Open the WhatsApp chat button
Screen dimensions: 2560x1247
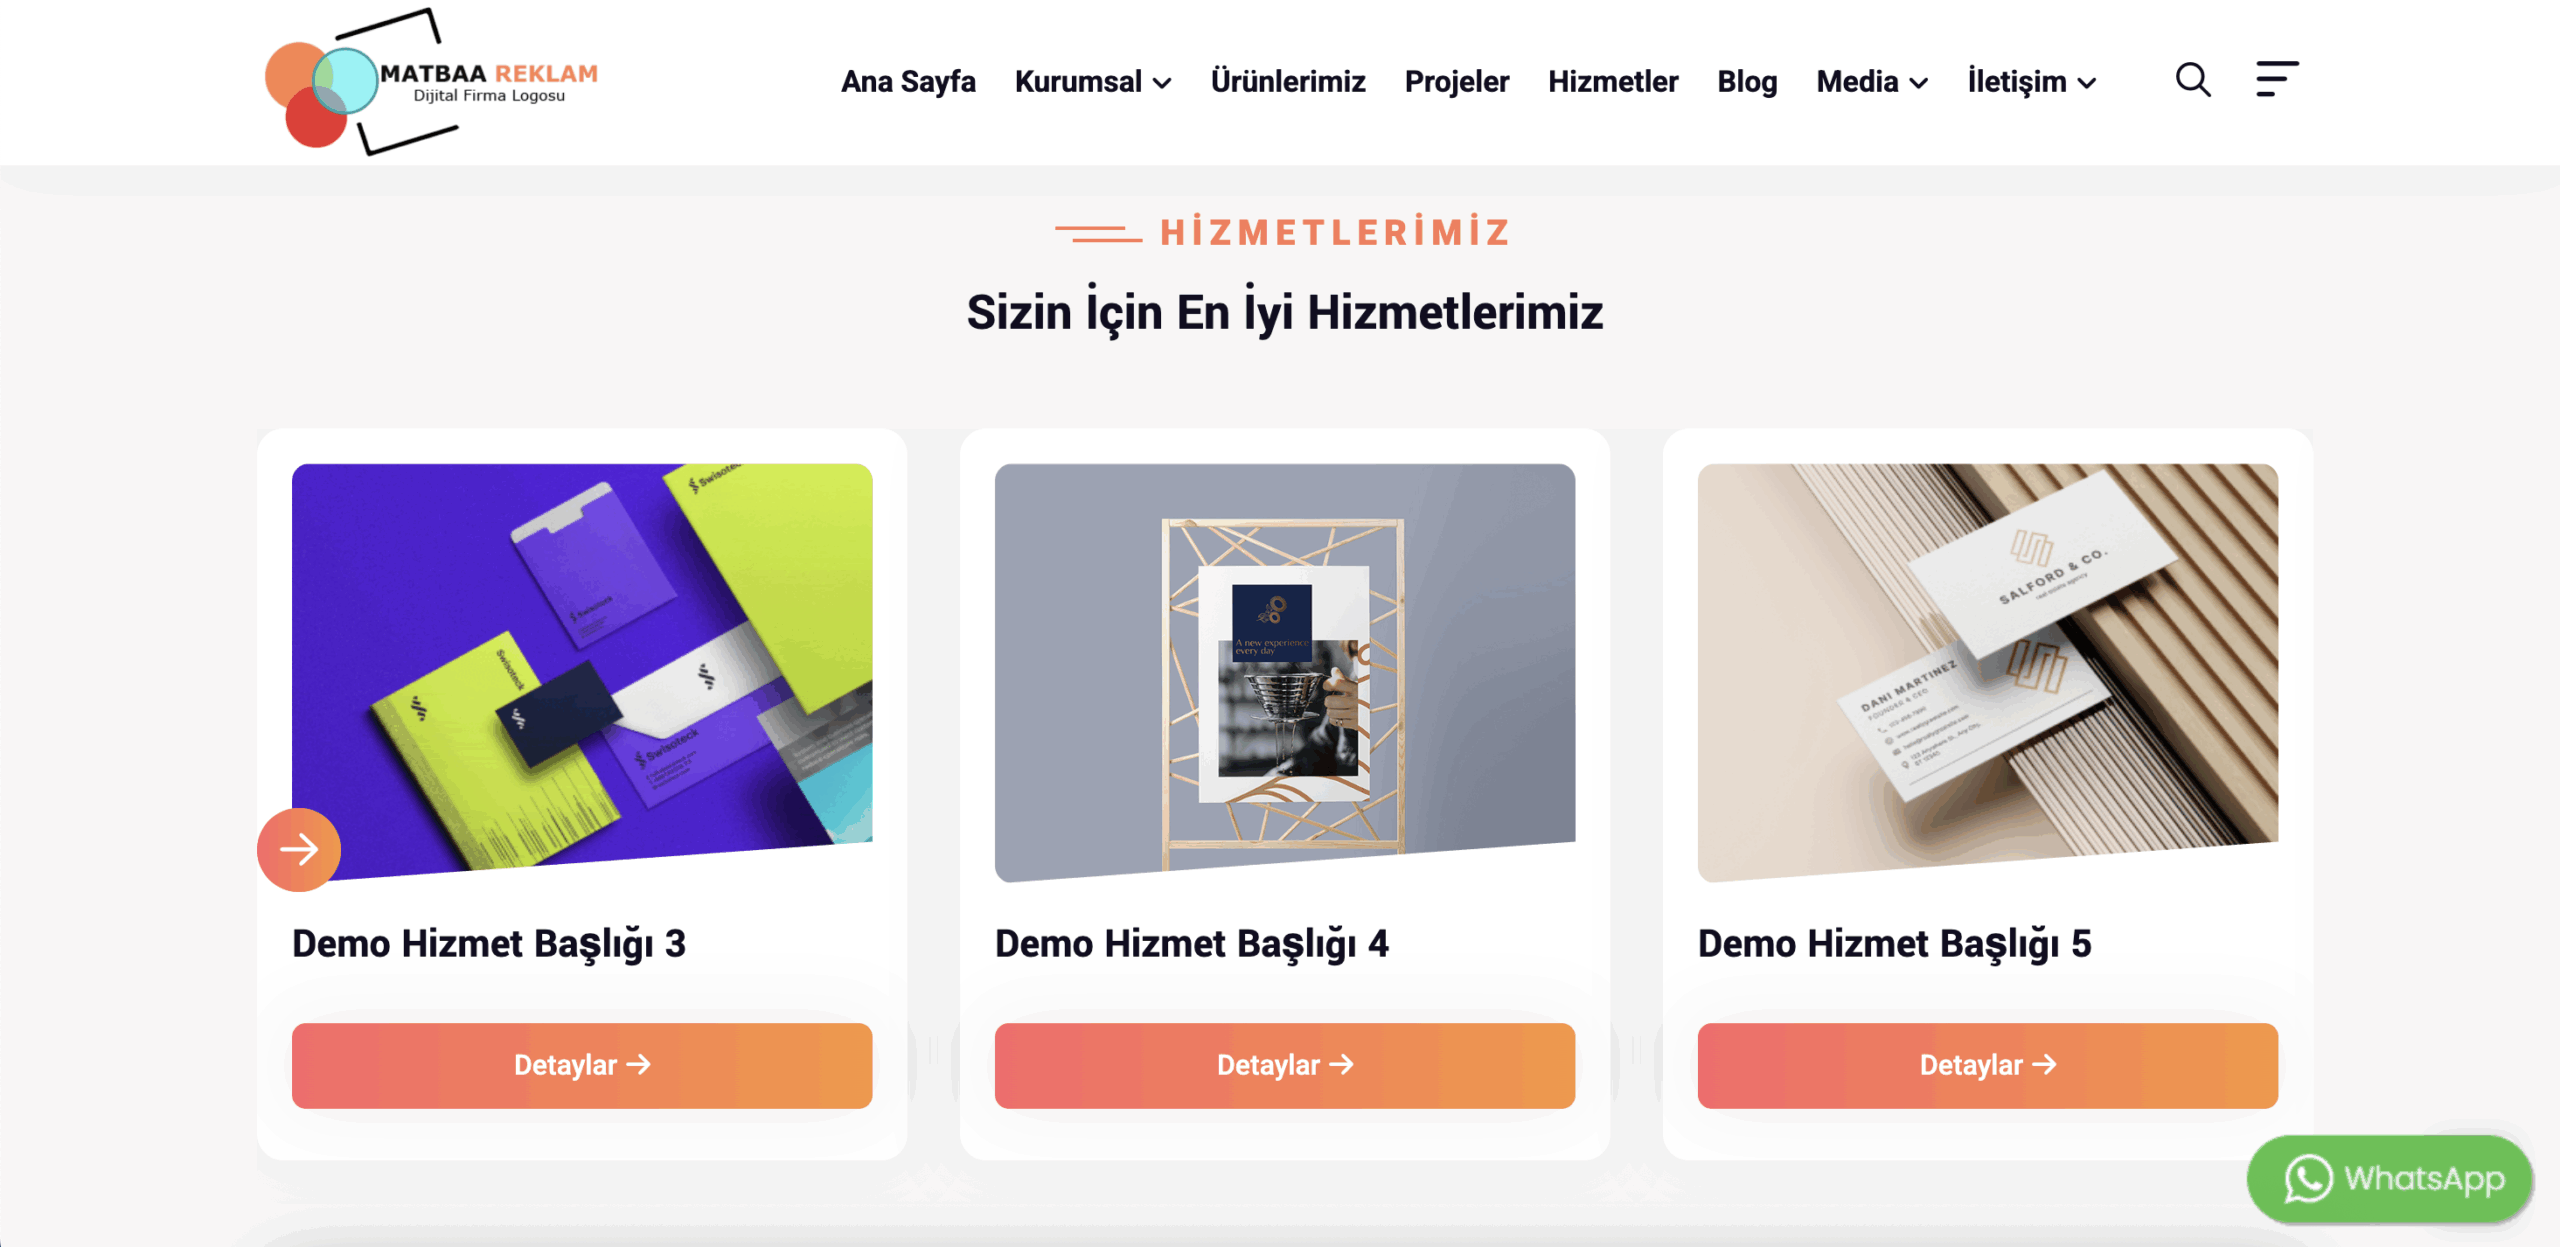(2390, 1178)
